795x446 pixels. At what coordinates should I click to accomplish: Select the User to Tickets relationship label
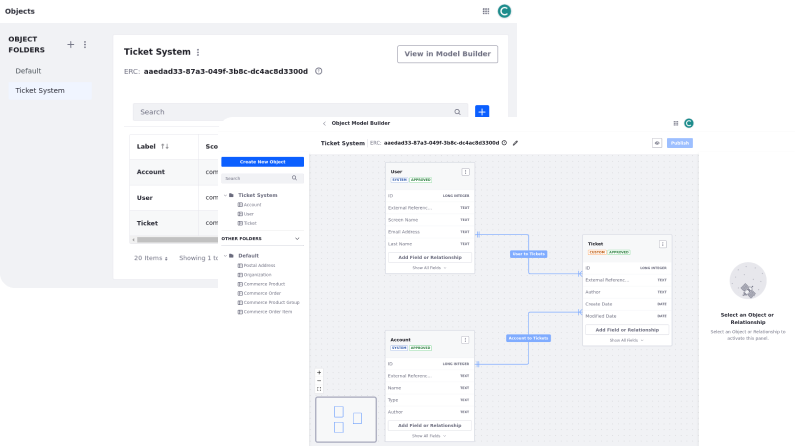528,254
